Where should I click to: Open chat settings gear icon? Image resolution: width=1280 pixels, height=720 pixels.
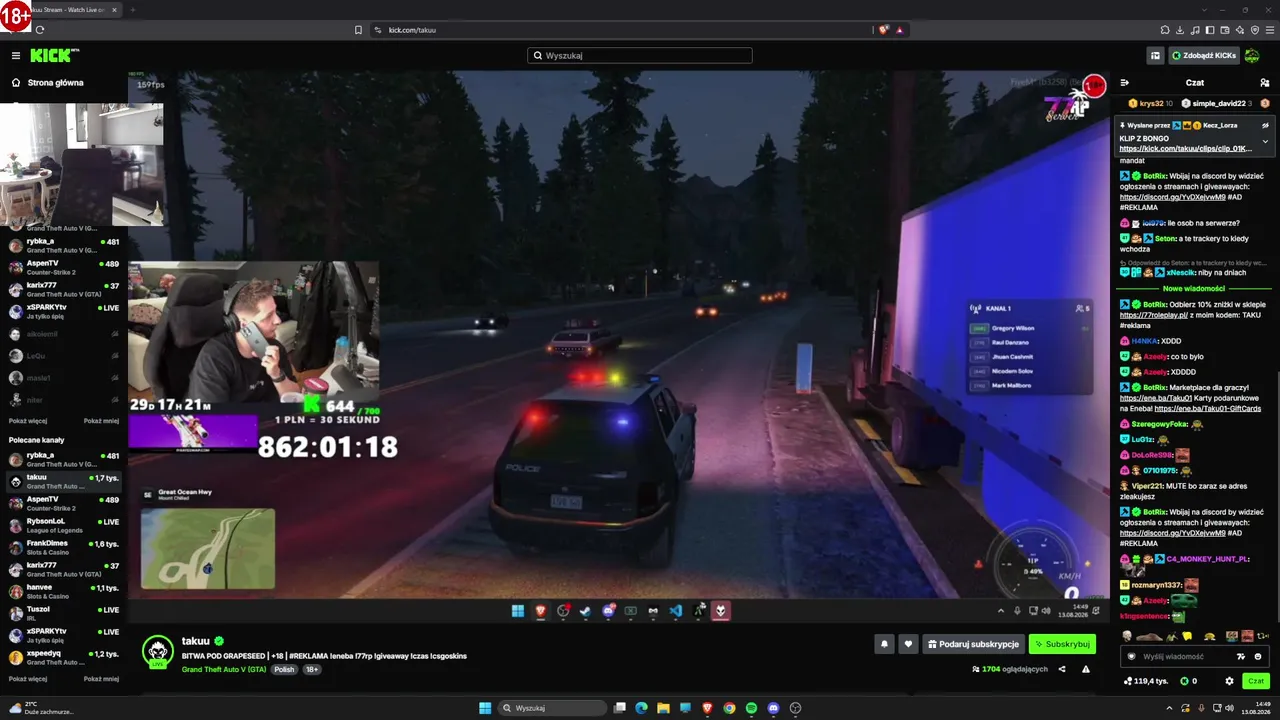[x=1229, y=681]
